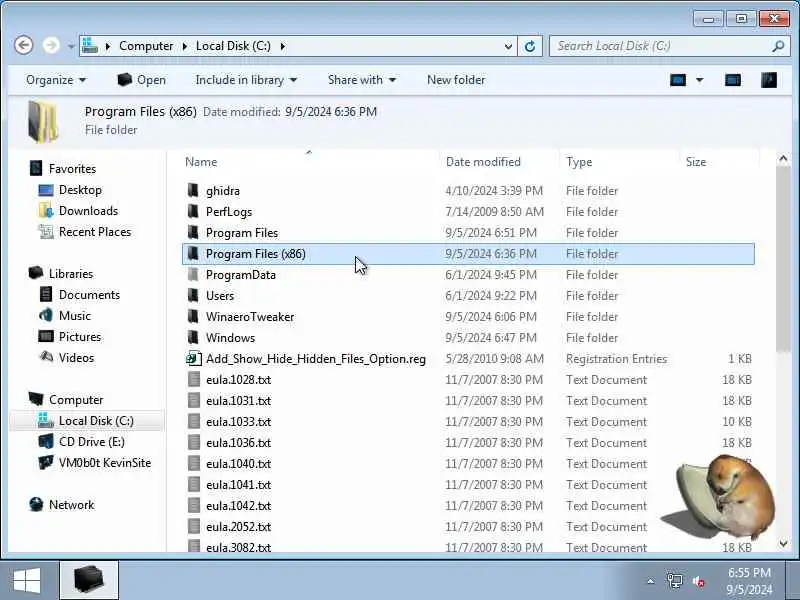800x600 pixels.
Task: Select eula.1036.txt file name
Action: tap(238, 443)
